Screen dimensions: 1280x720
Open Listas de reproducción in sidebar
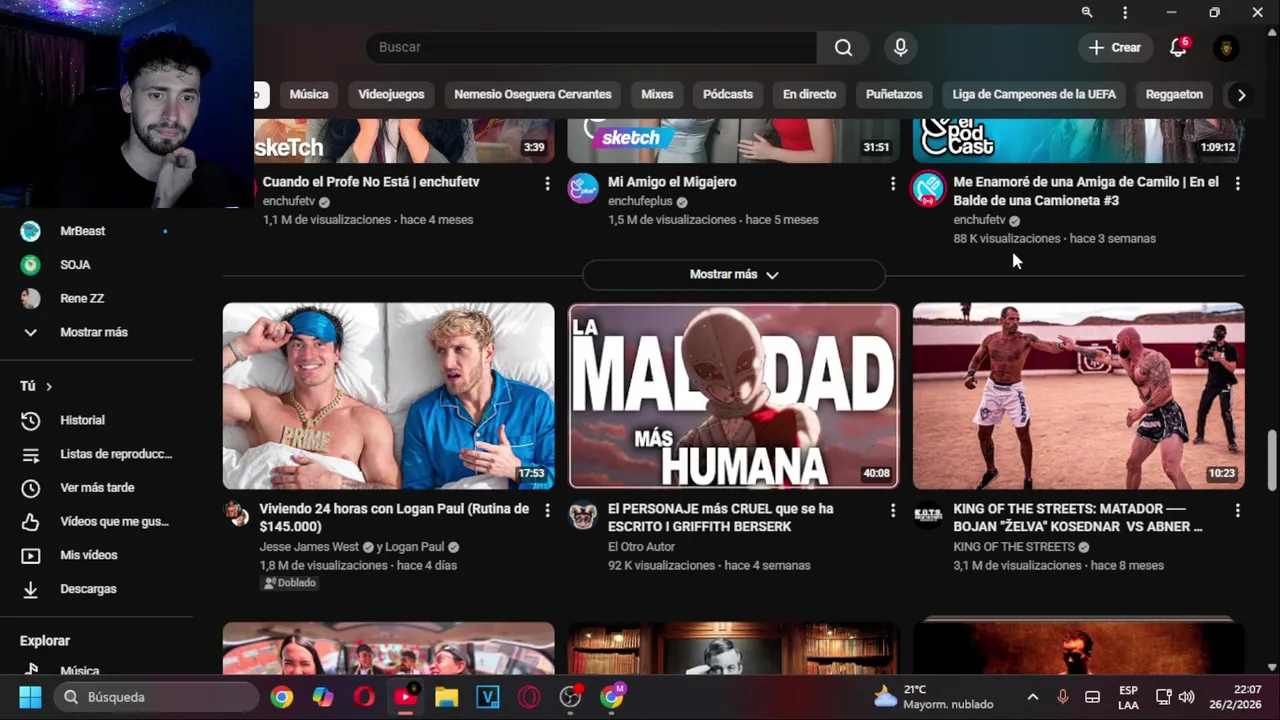pyautogui.click(x=96, y=454)
